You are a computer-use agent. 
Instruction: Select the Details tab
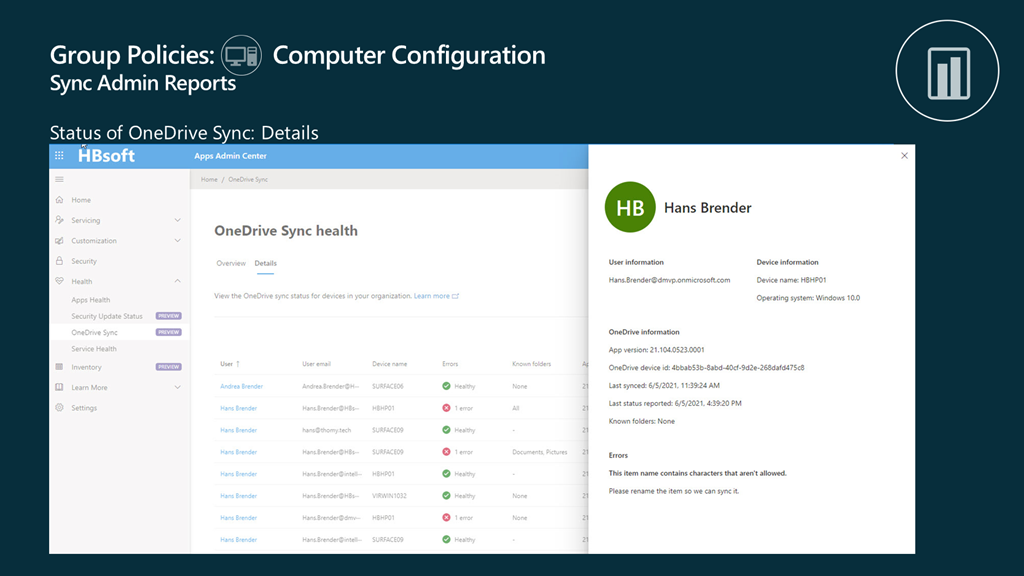coord(265,263)
